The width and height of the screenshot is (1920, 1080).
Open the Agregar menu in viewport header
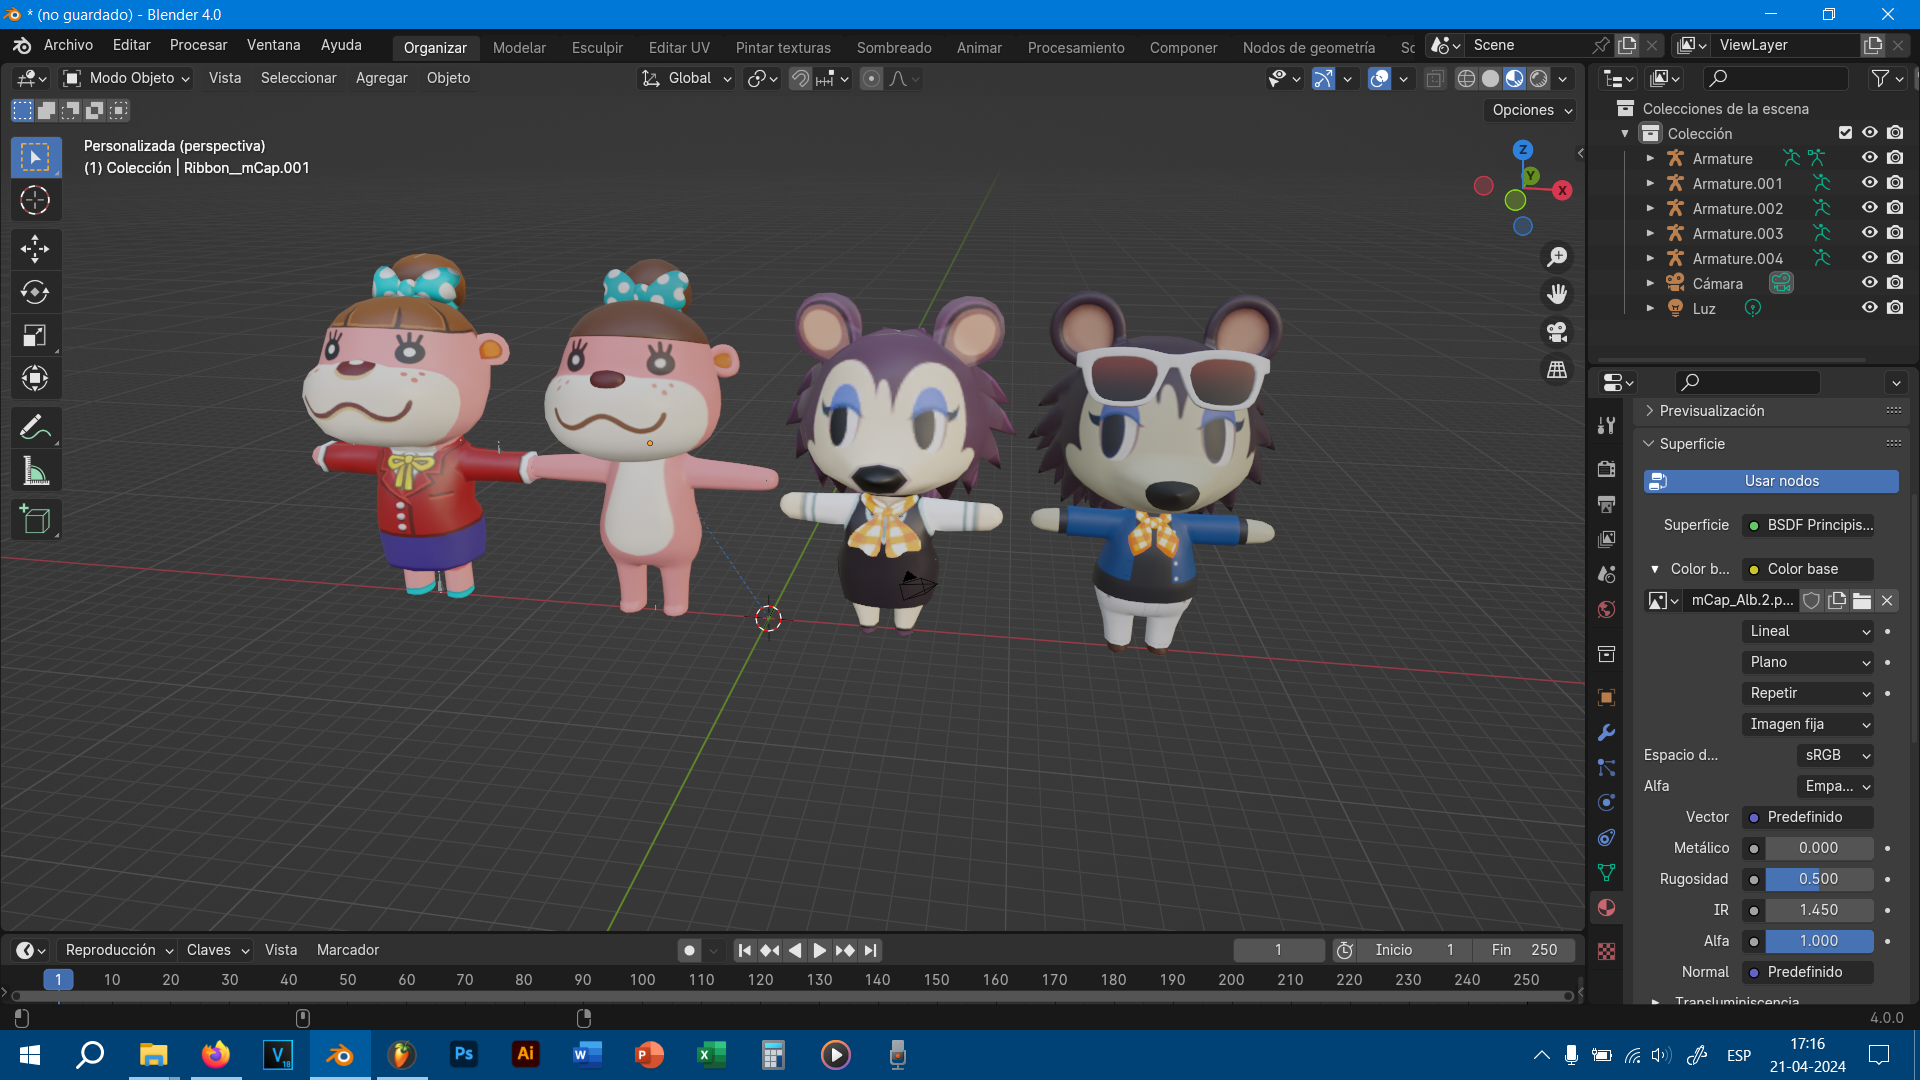pyautogui.click(x=381, y=78)
